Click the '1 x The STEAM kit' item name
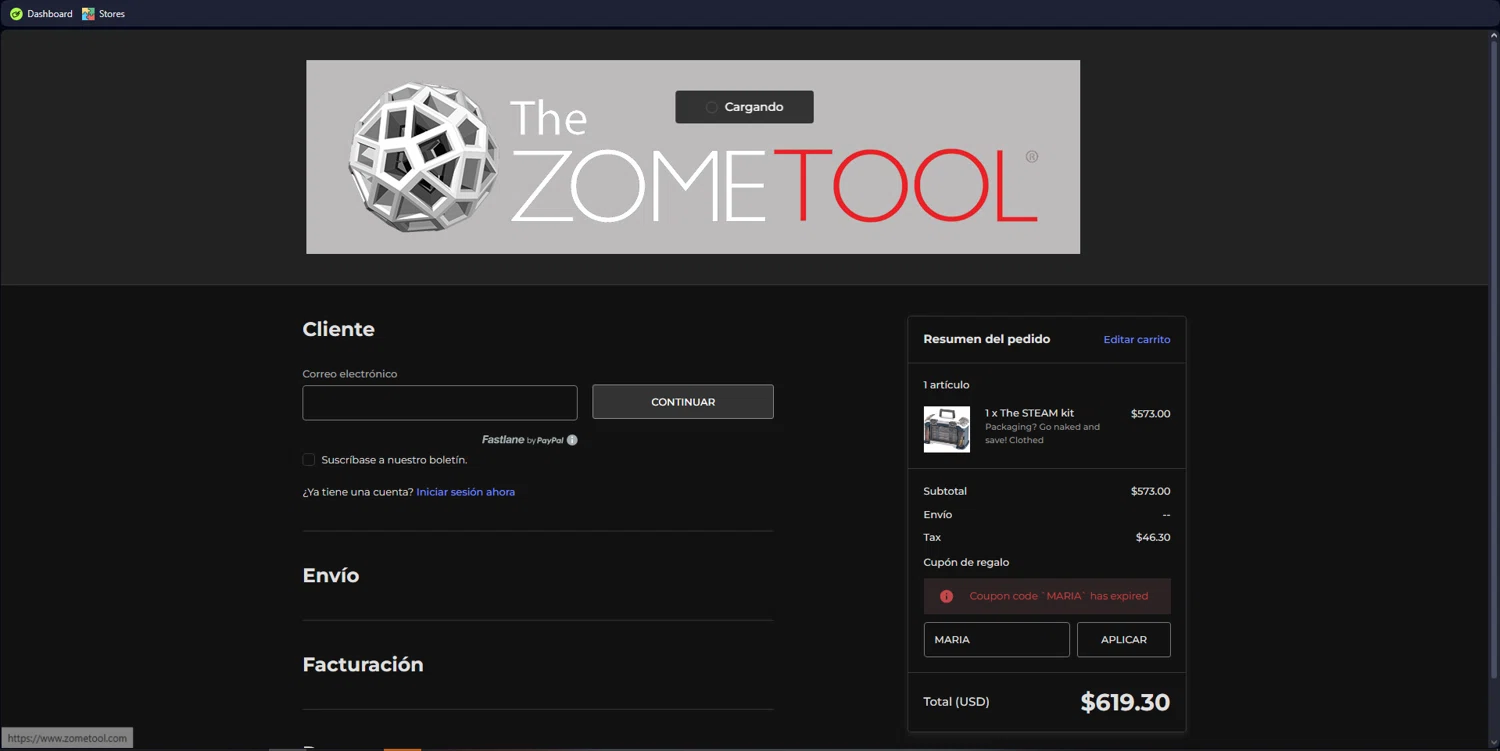The width and height of the screenshot is (1500, 751). click(1029, 413)
